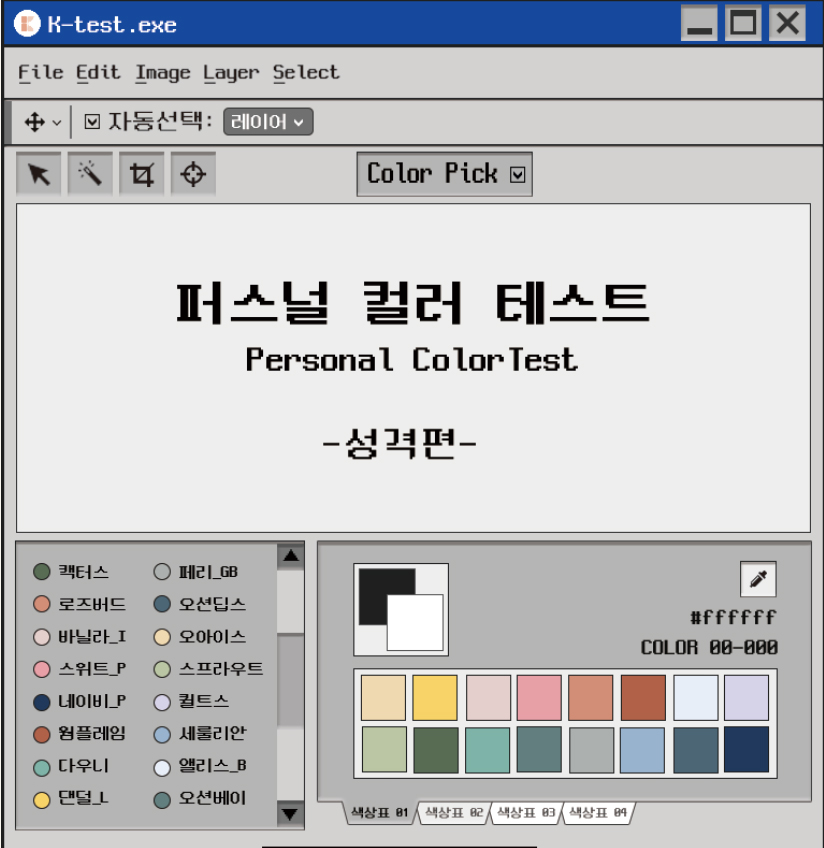
Task: Click the 퍼스널 컬러 테스트 title text
Action: [x=413, y=303]
